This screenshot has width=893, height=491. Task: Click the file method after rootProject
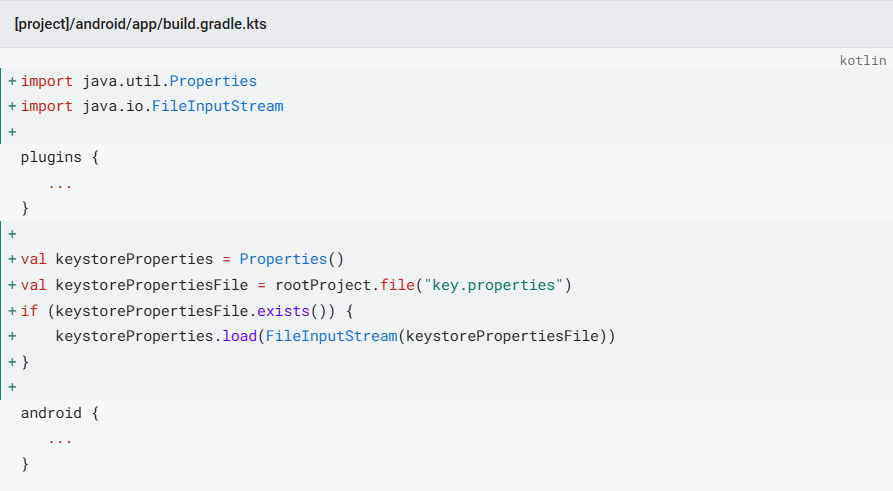396,285
